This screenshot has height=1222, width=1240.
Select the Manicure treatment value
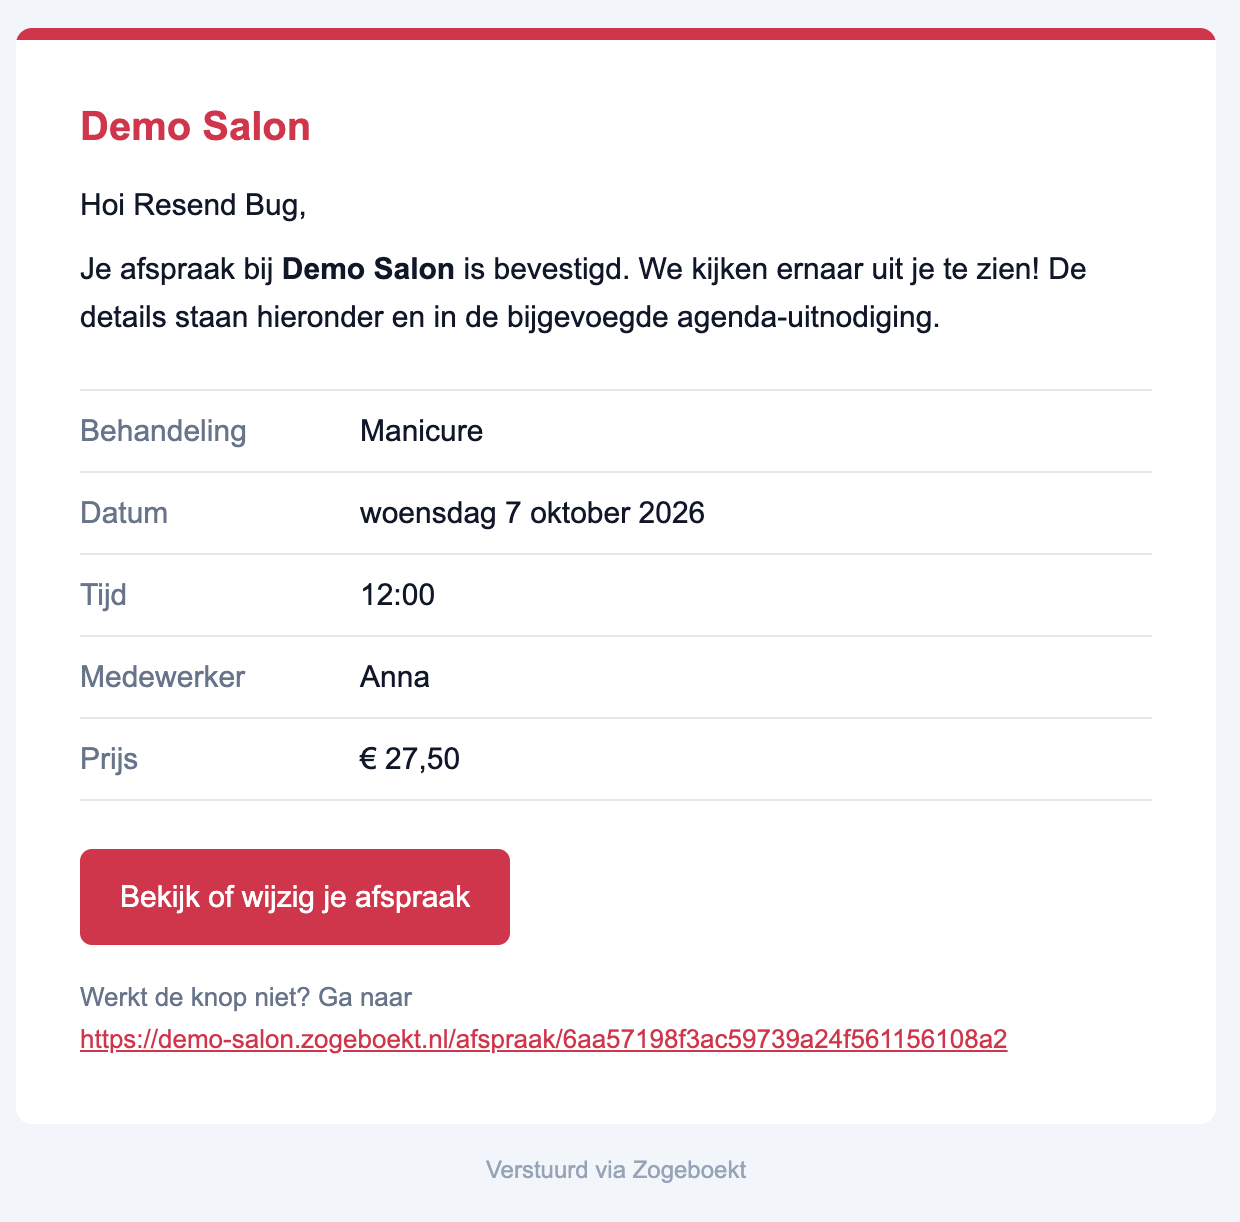[x=421, y=431]
